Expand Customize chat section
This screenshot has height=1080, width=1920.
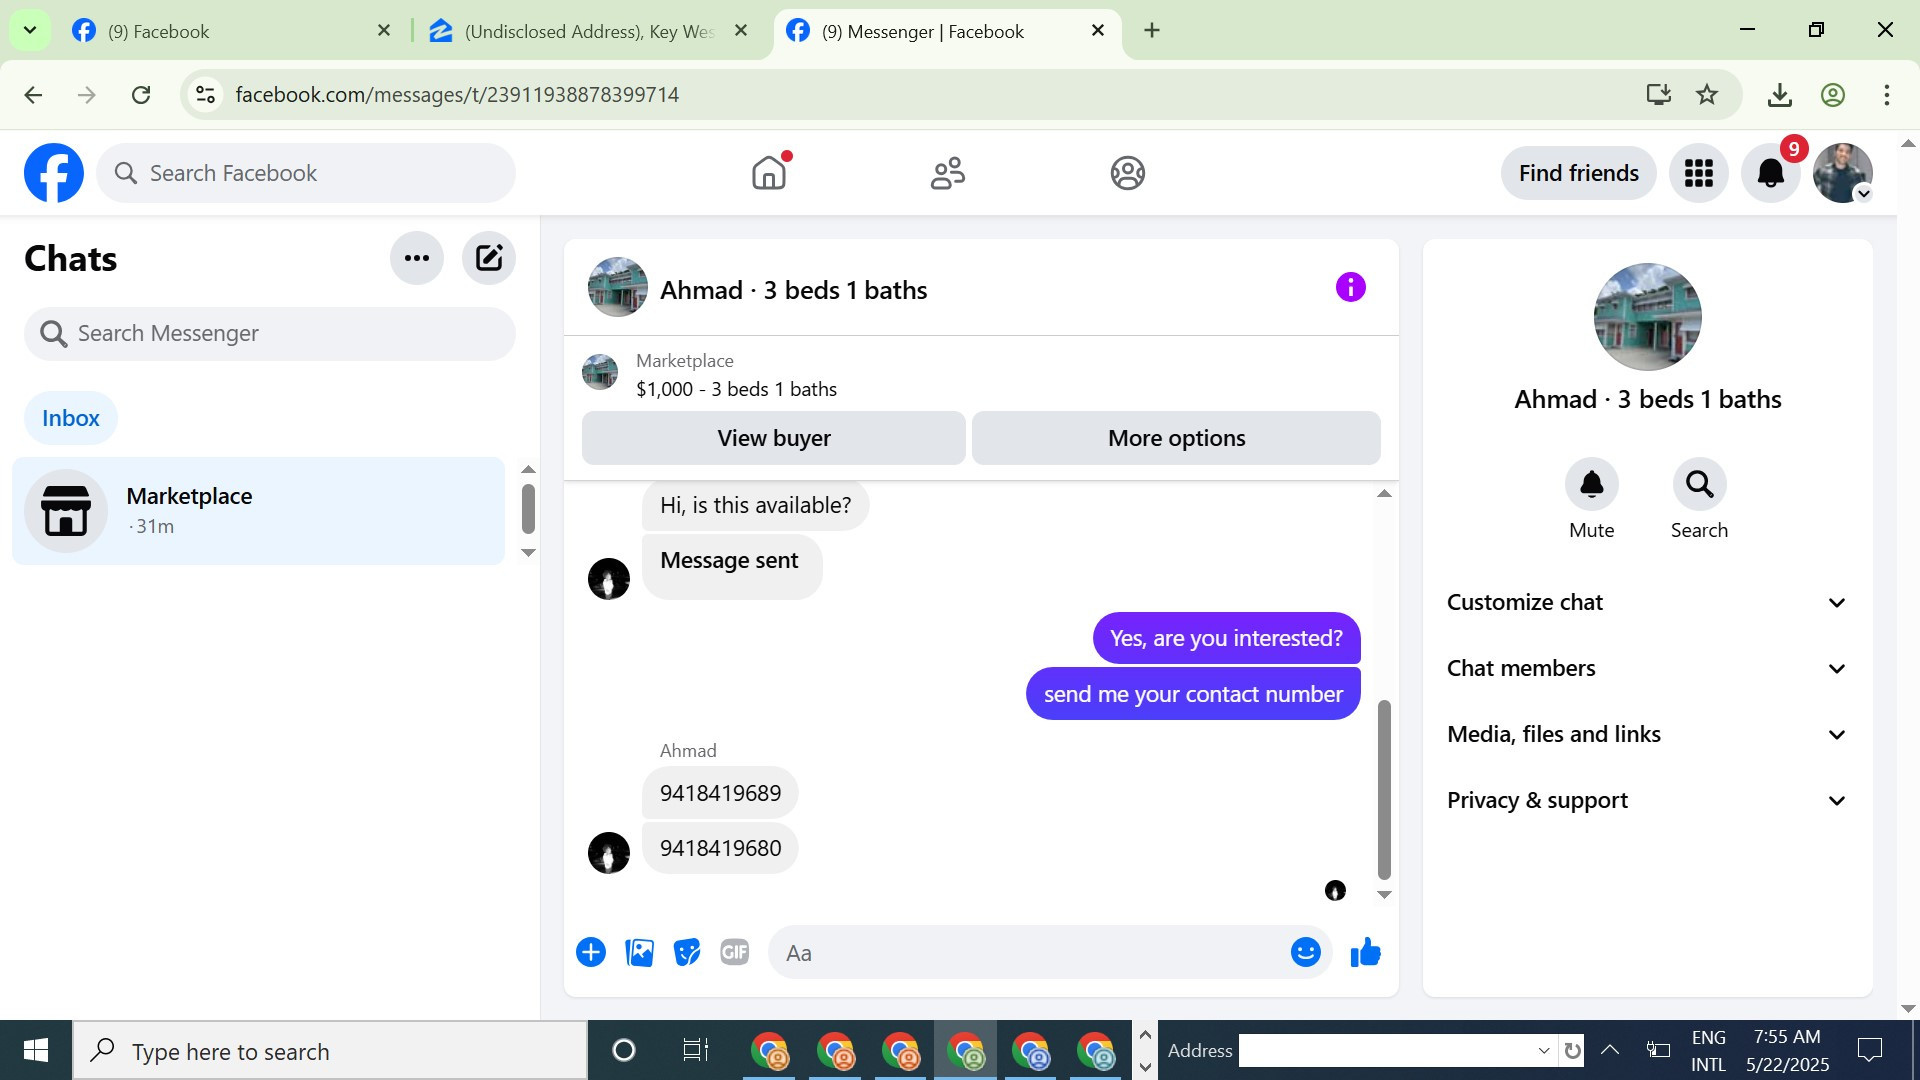(1648, 602)
